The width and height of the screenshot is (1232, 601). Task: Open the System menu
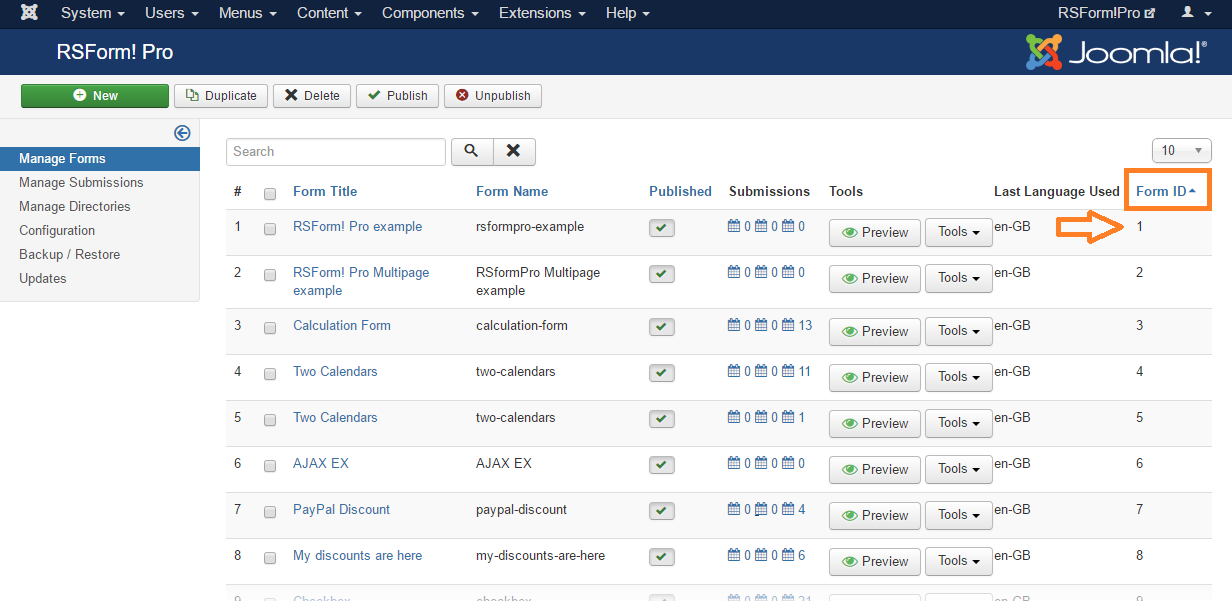click(93, 13)
